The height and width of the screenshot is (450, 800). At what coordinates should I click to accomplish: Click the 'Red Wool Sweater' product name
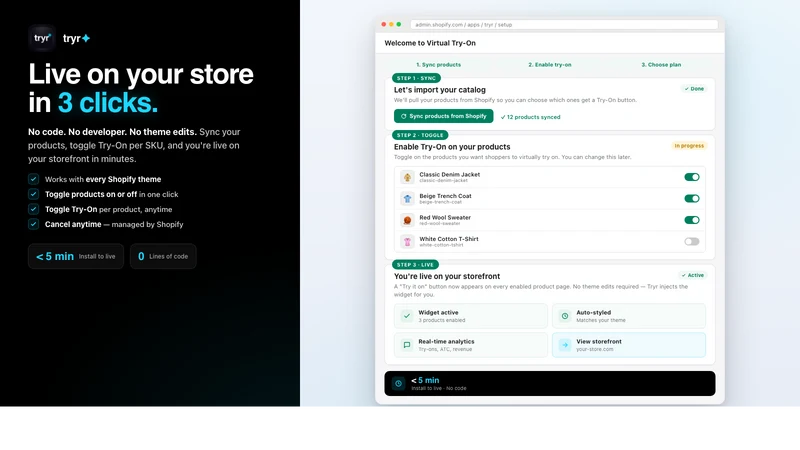point(445,217)
